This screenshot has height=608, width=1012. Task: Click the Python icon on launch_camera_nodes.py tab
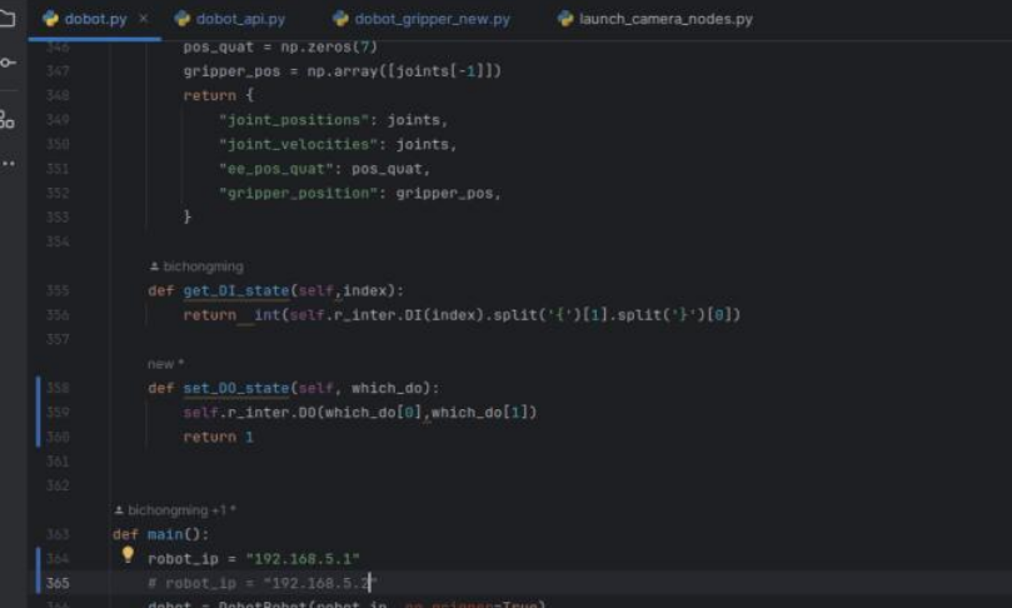[x=565, y=19]
